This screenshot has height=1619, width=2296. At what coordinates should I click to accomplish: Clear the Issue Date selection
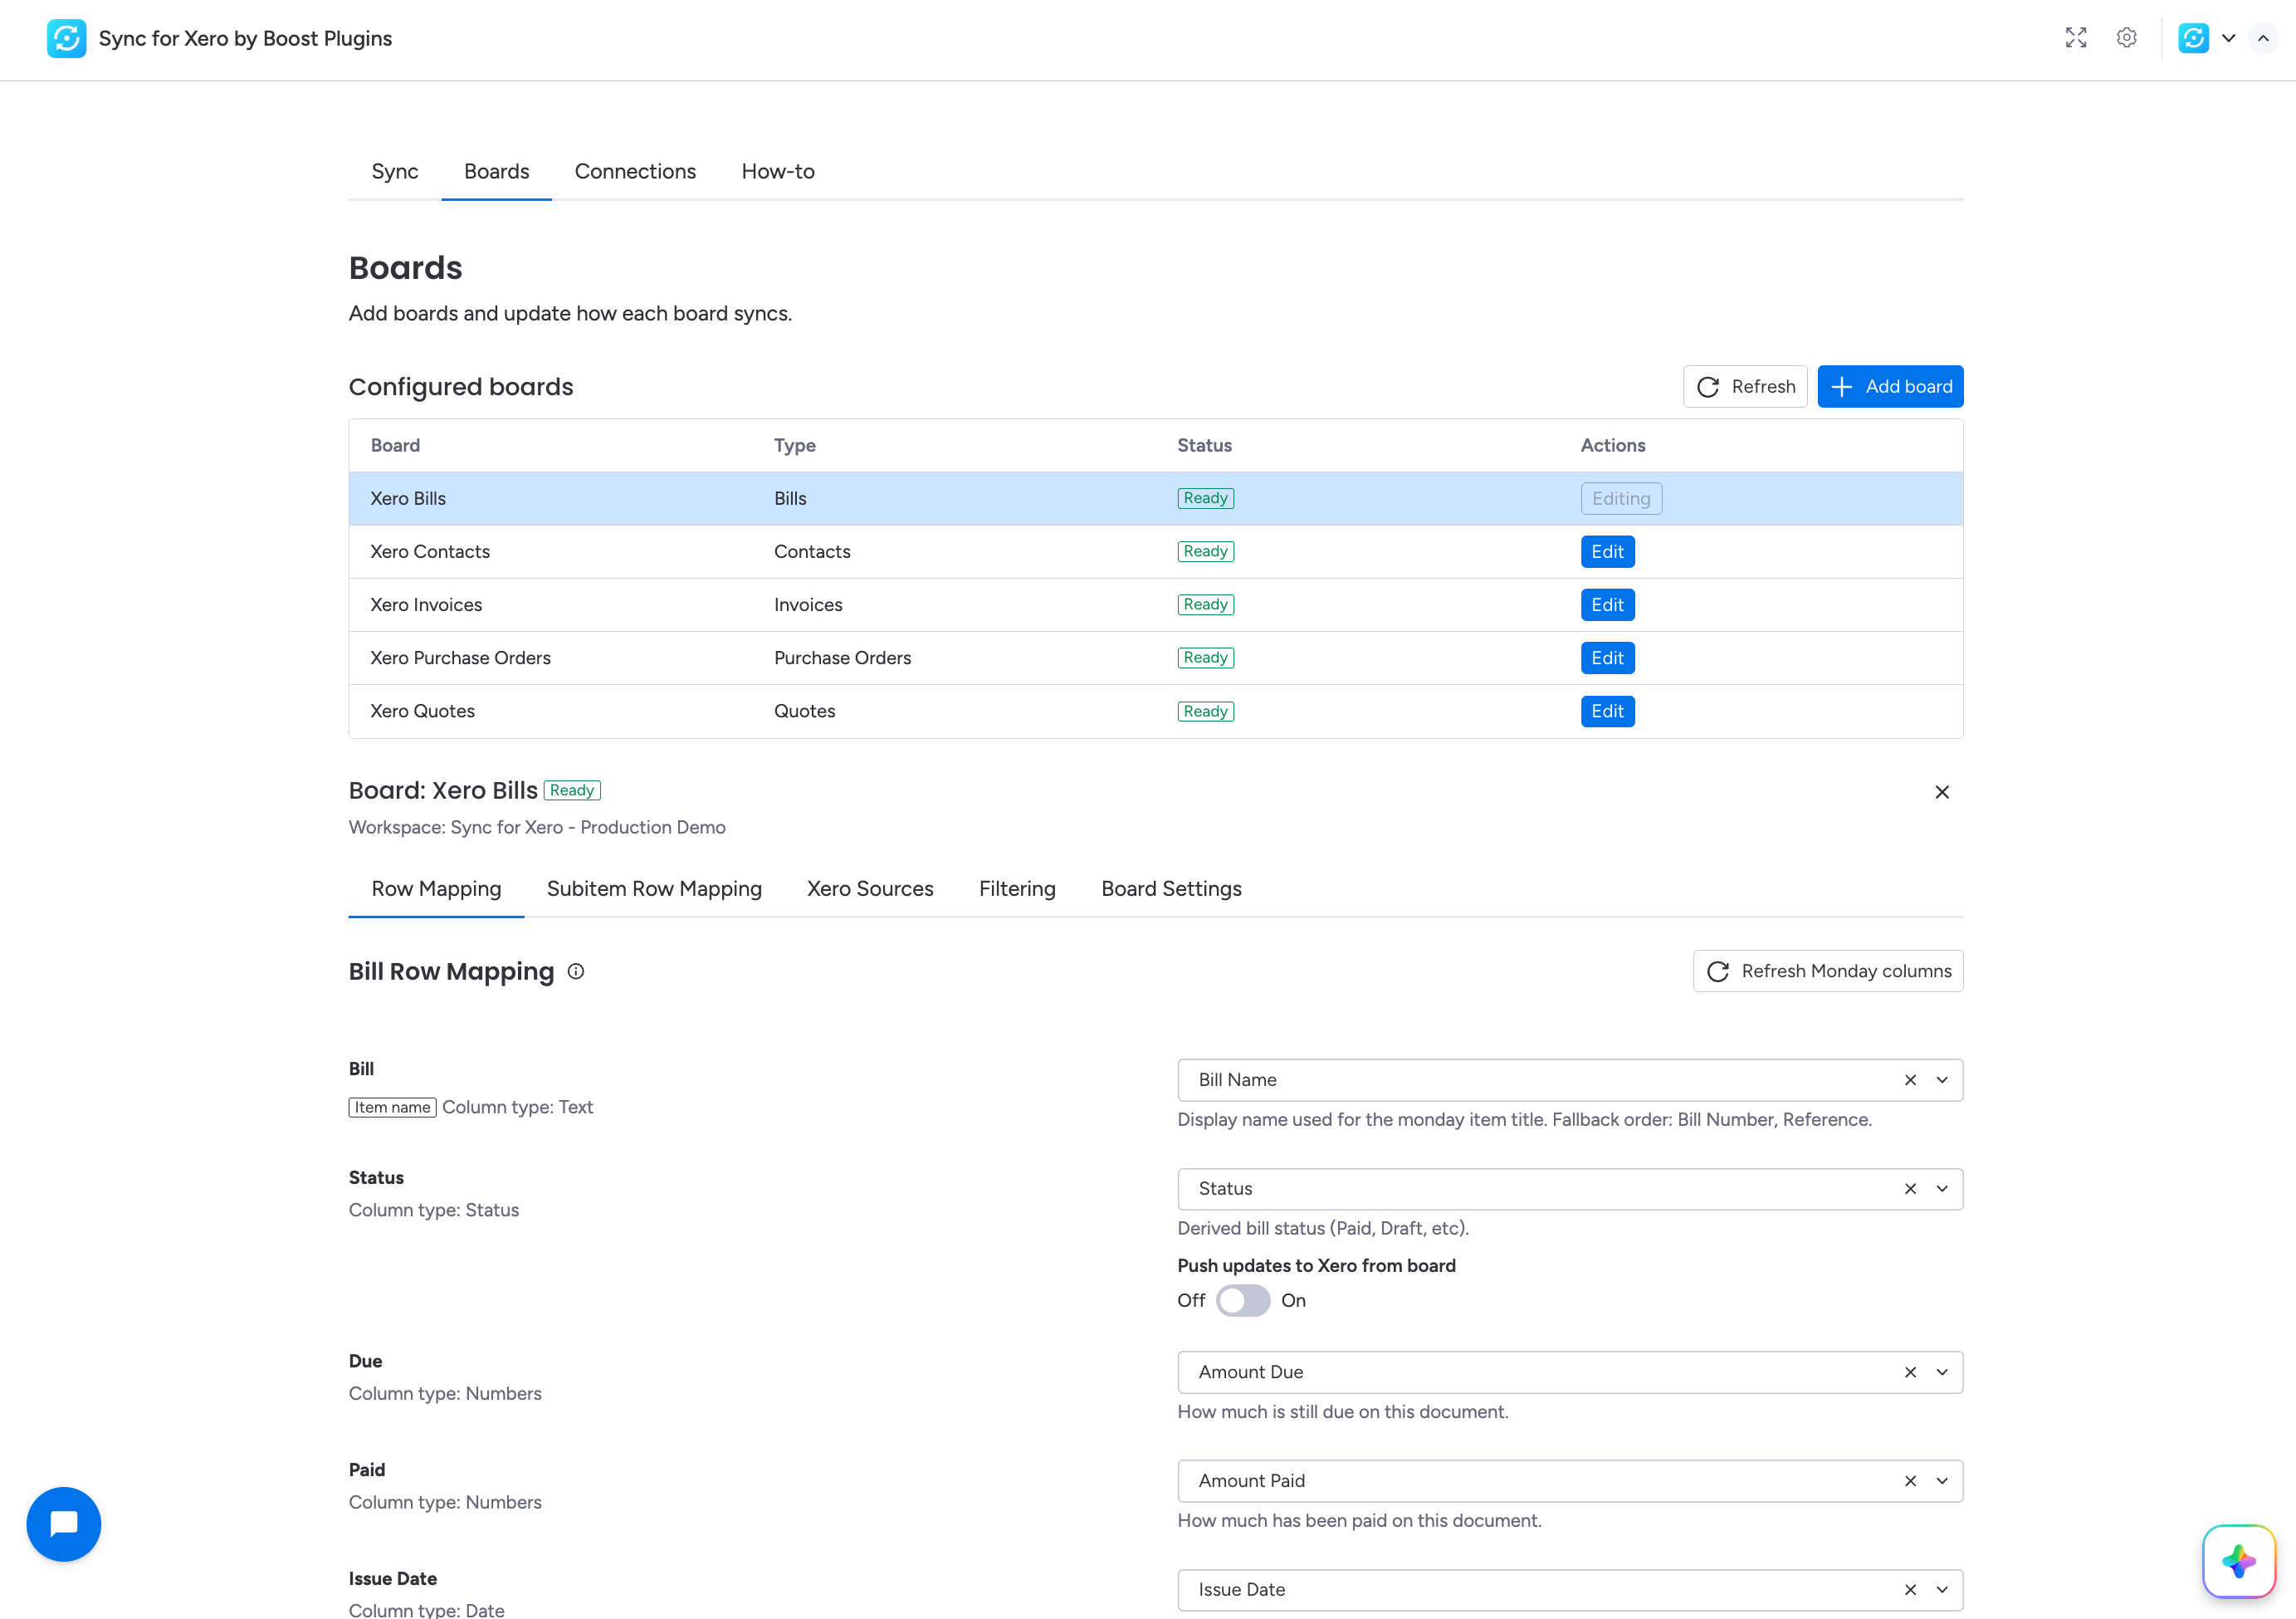[x=1910, y=1590]
